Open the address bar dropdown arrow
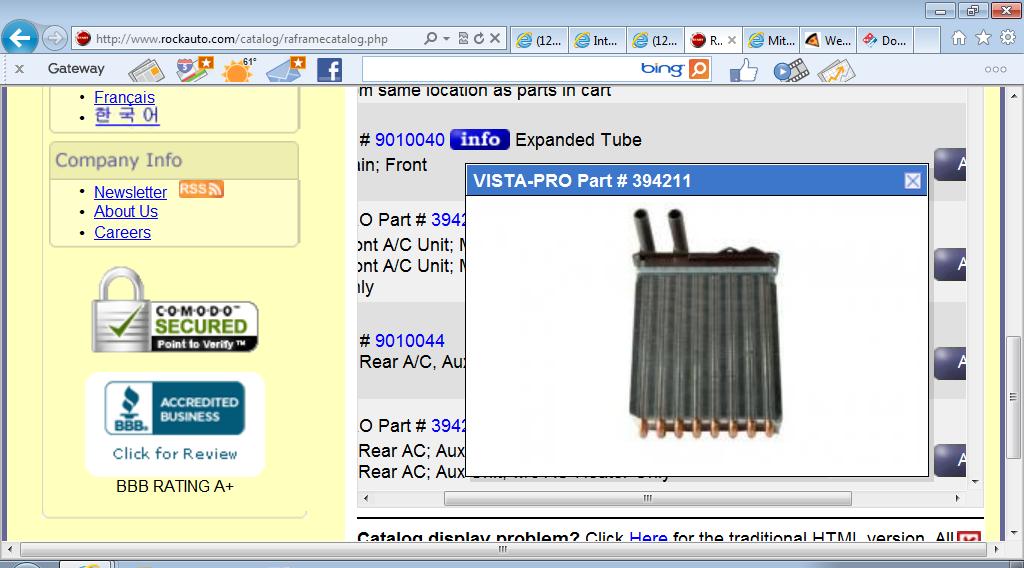This screenshot has height=568, width=1024. tap(447, 39)
